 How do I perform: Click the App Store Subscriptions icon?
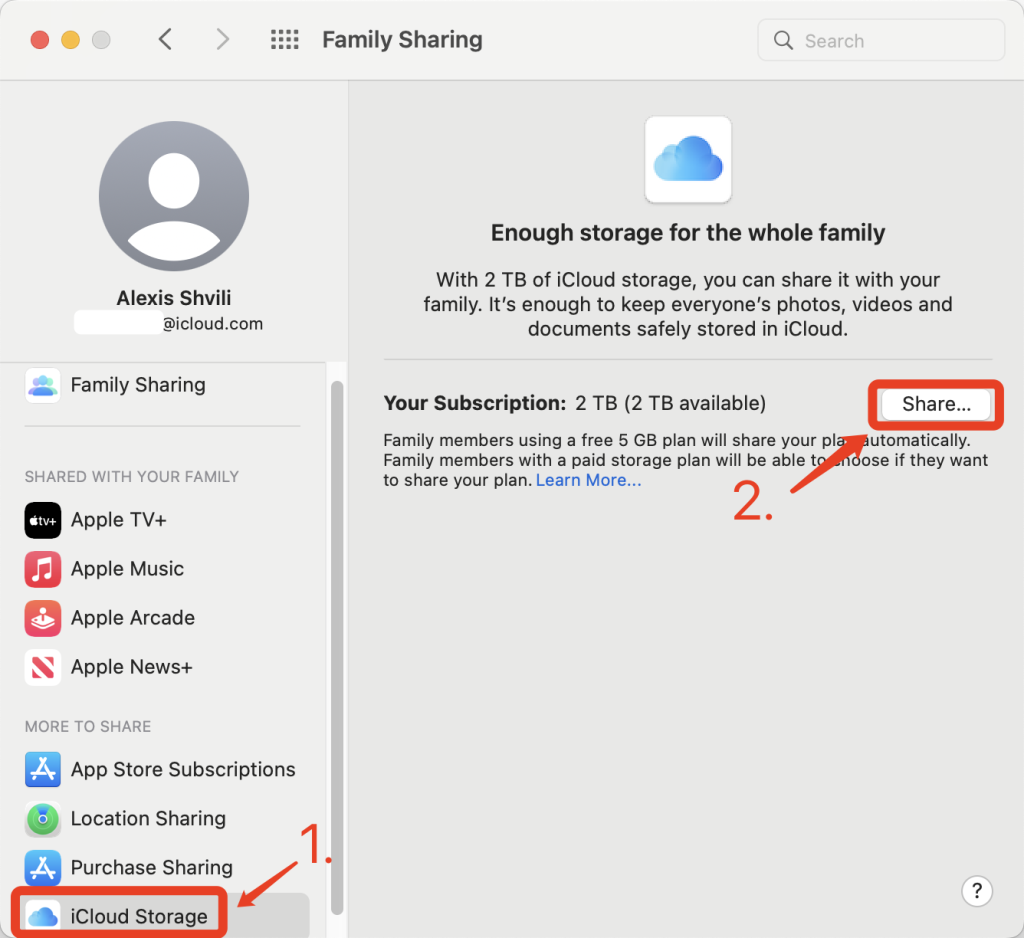(42, 769)
